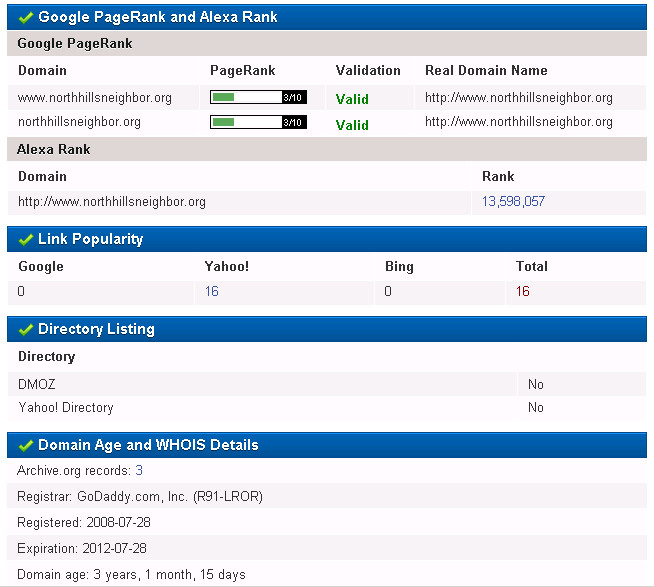Click the Domain Age and WHOIS Details header
Viewport: 654px width, 587px height.
point(148,445)
